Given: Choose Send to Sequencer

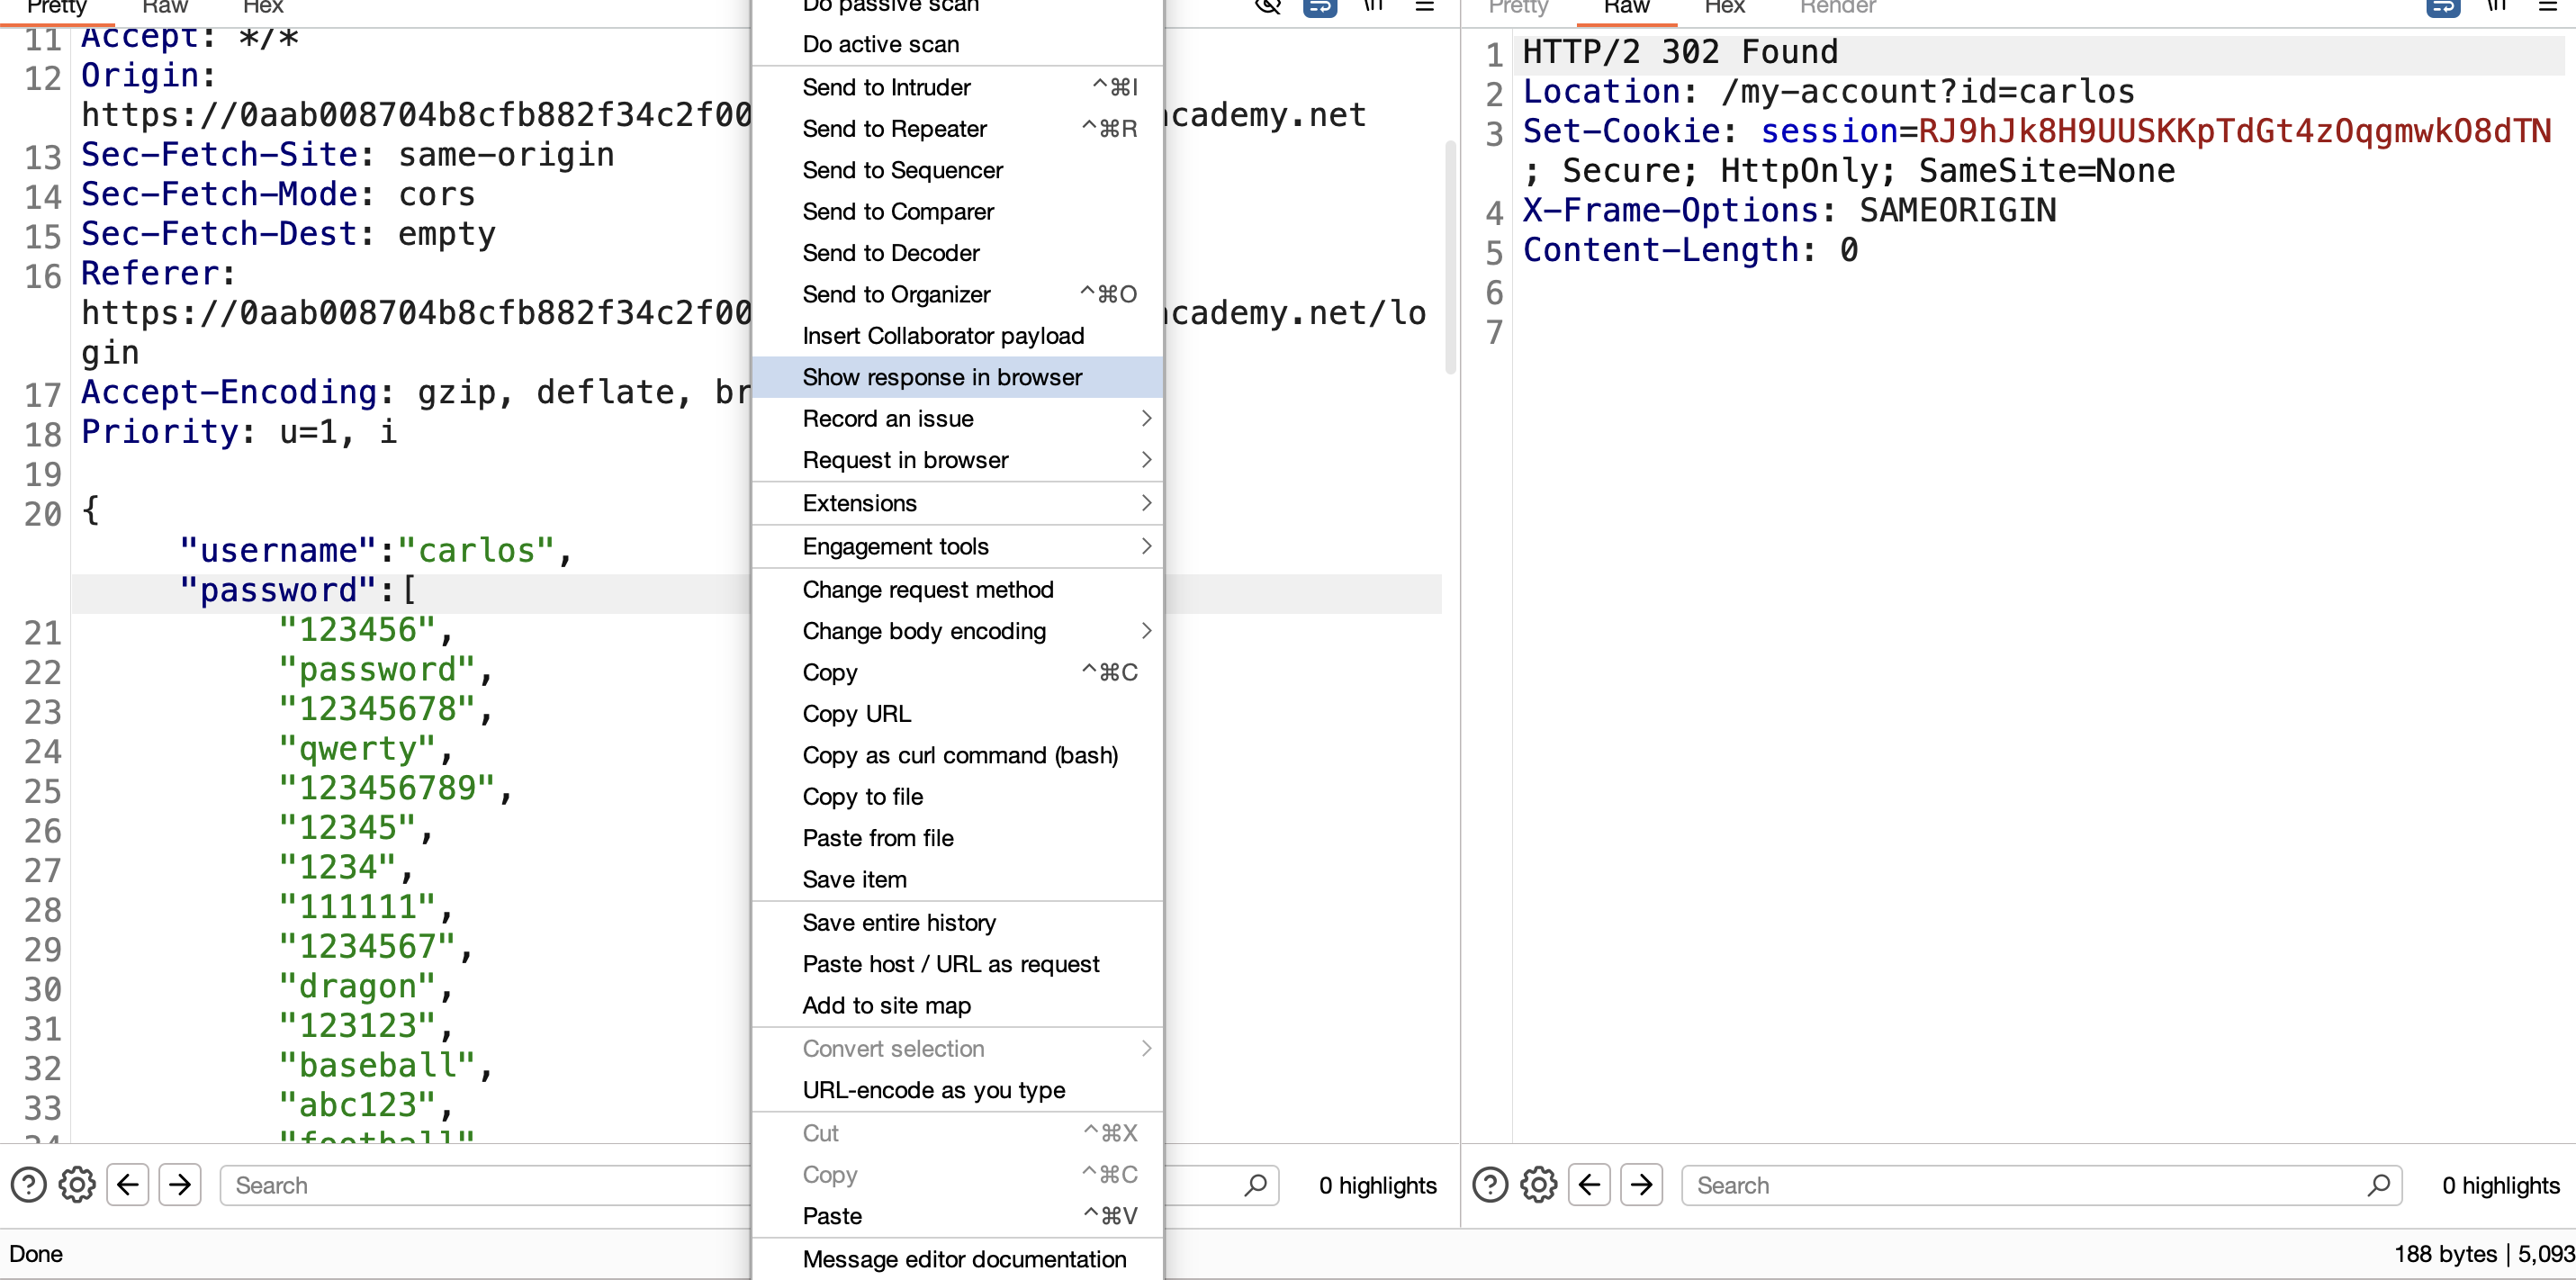Looking at the screenshot, I should pos(958,170).
